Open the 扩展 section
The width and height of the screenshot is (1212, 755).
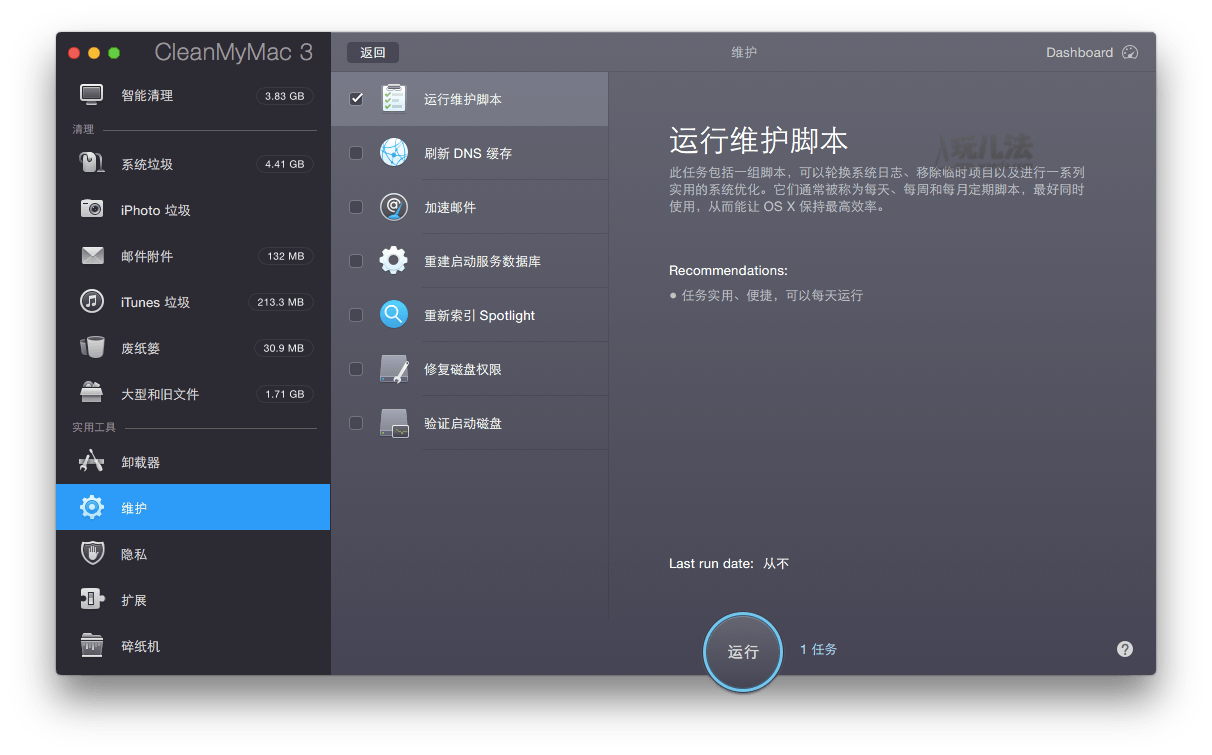193,599
